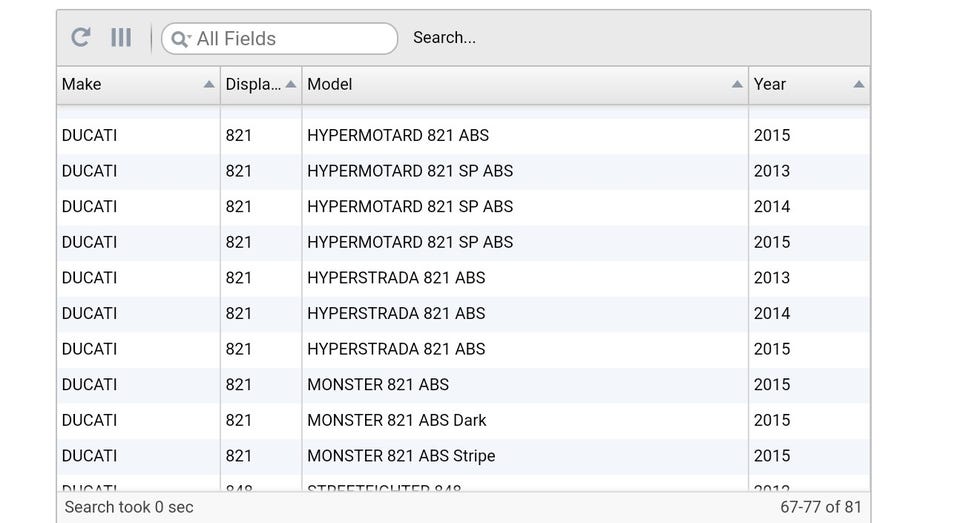
Task: Click the Model column sort arrow
Action: (x=737, y=85)
